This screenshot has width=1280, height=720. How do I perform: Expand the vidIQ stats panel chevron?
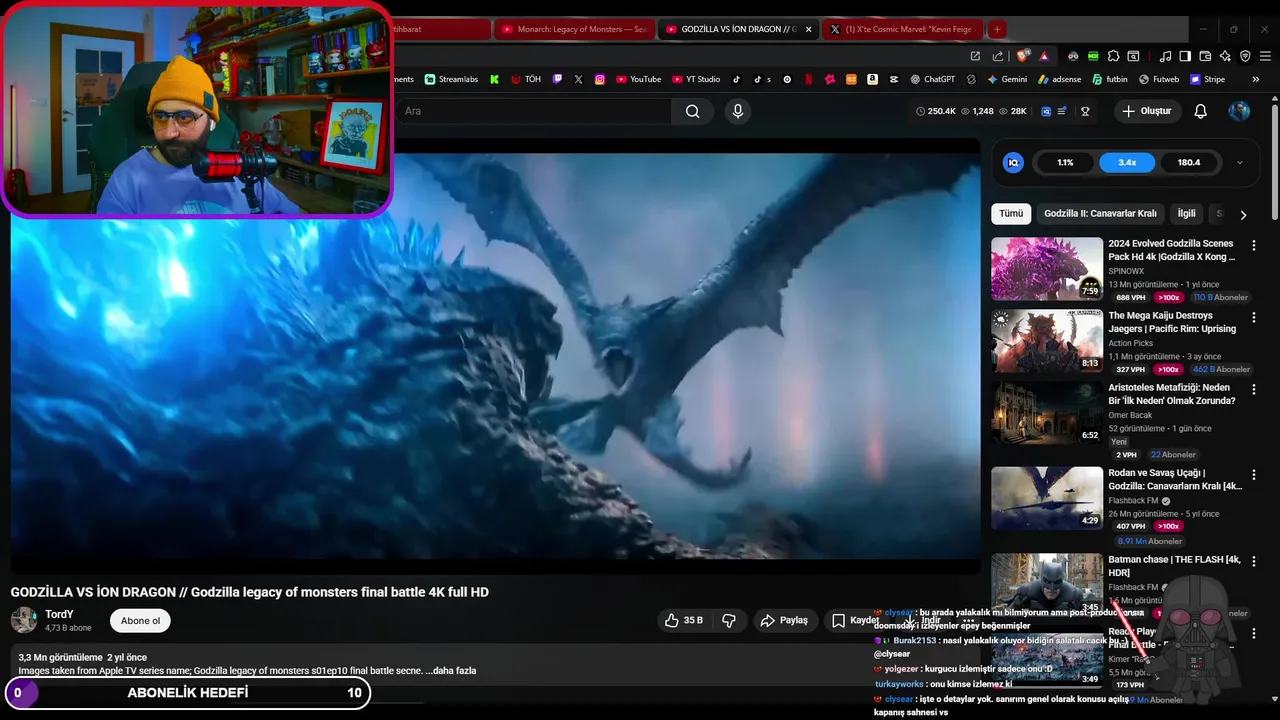(x=1240, y=162)
